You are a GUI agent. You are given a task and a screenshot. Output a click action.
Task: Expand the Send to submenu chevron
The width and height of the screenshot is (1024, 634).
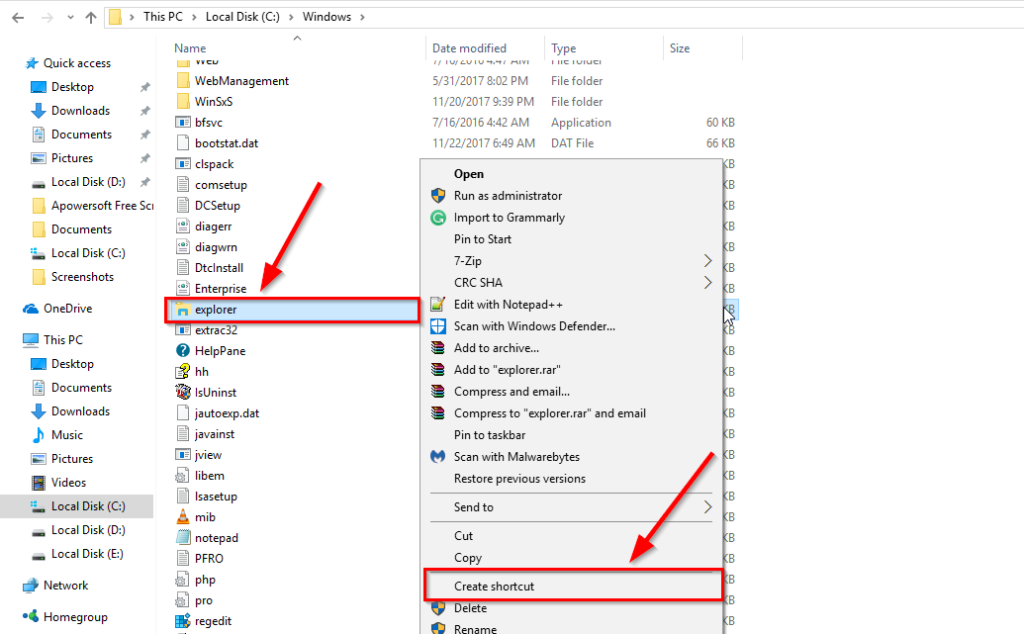click(707, 507)
